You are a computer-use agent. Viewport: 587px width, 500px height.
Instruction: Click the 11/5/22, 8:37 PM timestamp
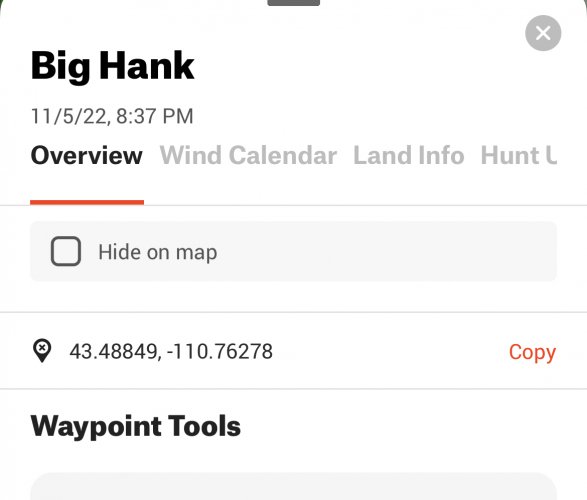pyautogui.click(x=112, y=116)
